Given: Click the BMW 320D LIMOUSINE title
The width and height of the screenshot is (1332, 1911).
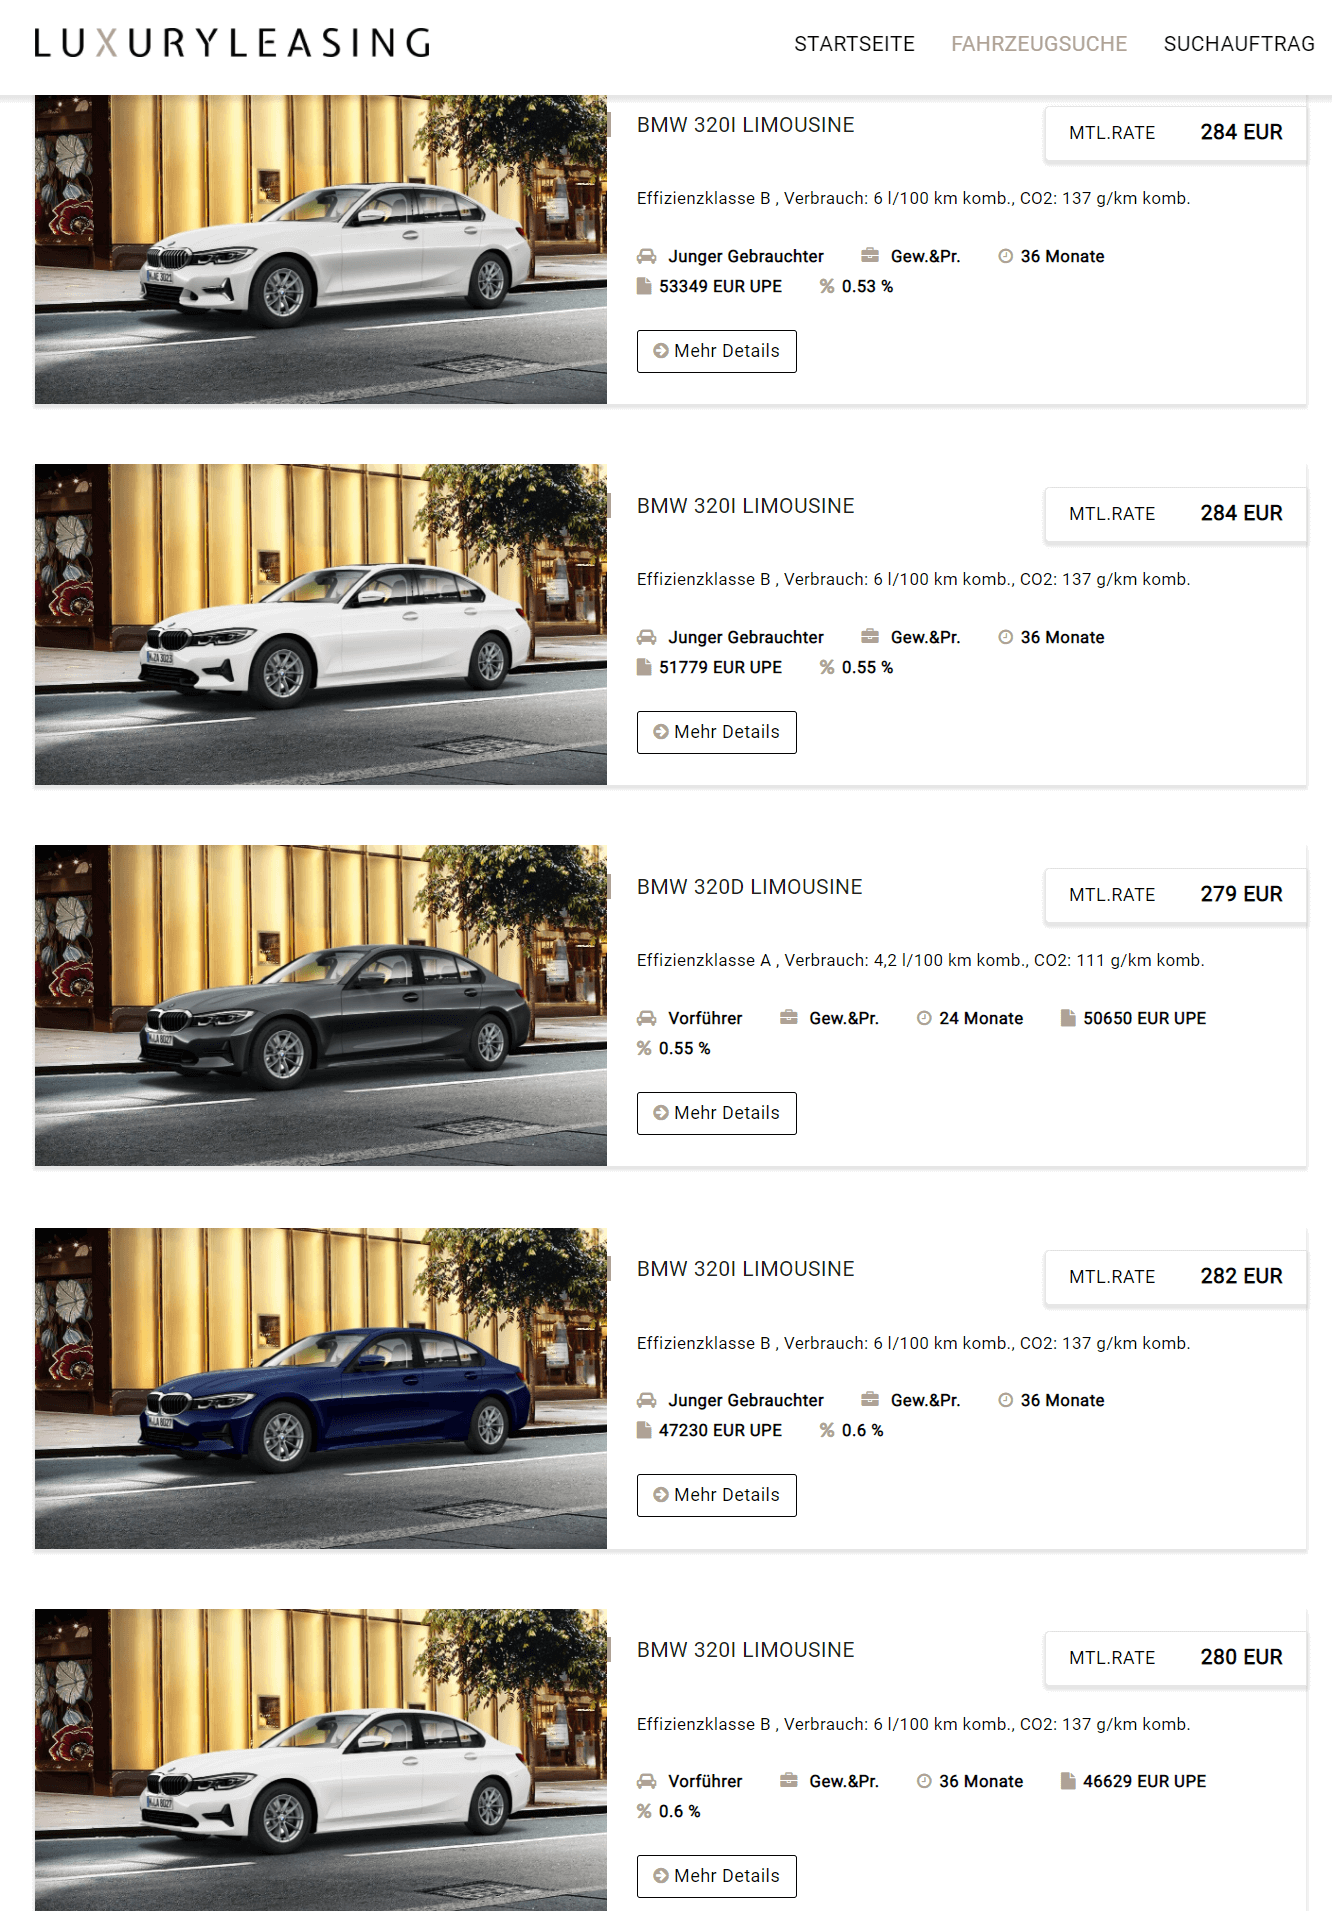Looking at the screenshot, I should click(749, 887).
